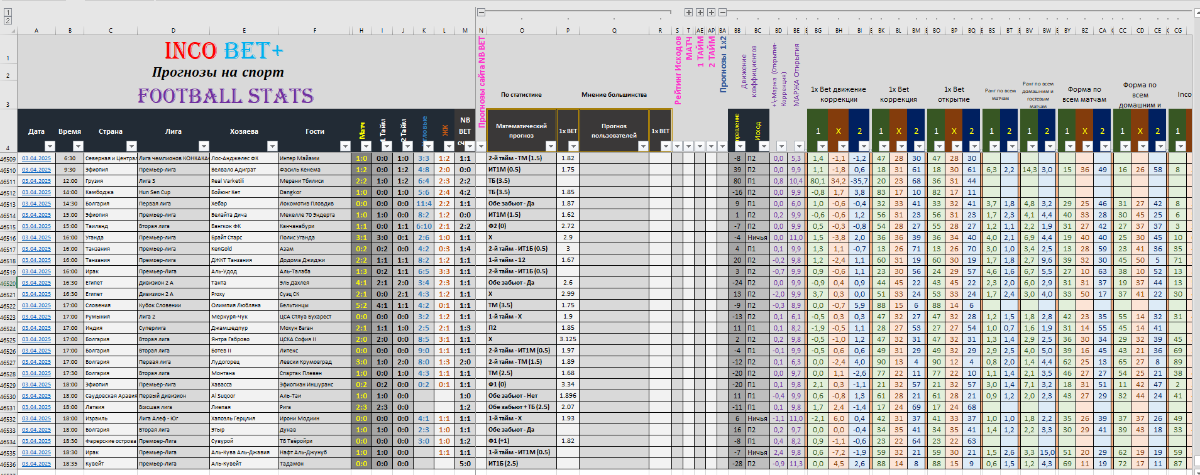This screenshot has width=1200, height=475.
Task: Collapse column group using minus above column N
Action: click(x=481, y=13)
